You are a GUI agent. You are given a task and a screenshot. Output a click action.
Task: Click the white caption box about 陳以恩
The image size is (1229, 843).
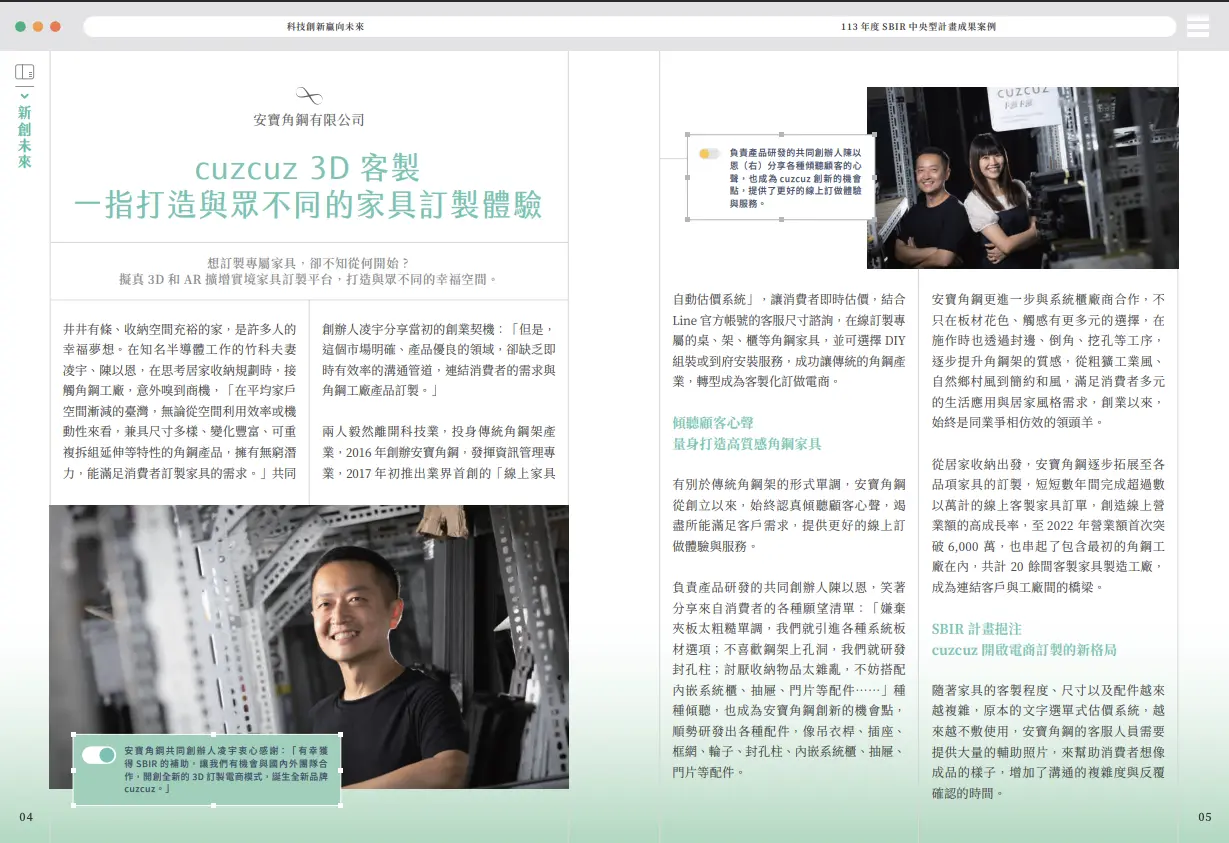pyautogui.click(x=781, y=178)
